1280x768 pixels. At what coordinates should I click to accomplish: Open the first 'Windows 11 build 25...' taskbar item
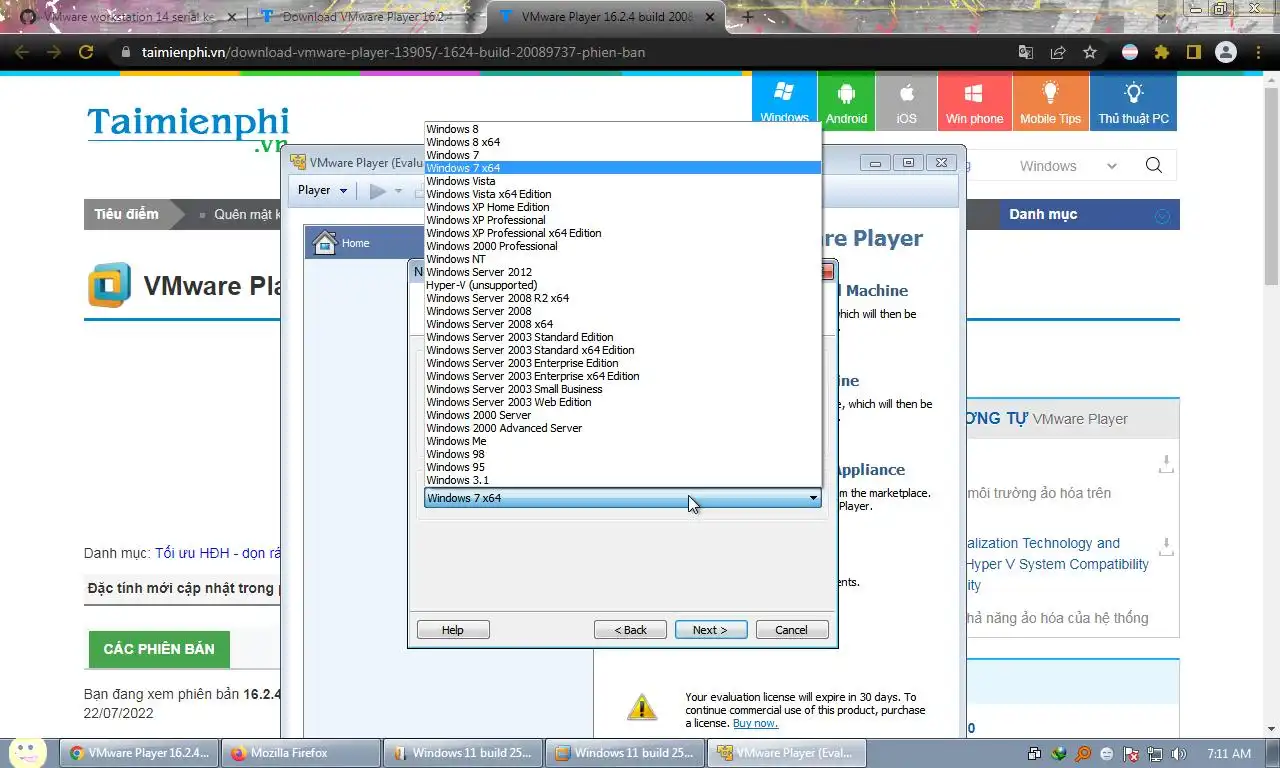(x=463, y=753)
